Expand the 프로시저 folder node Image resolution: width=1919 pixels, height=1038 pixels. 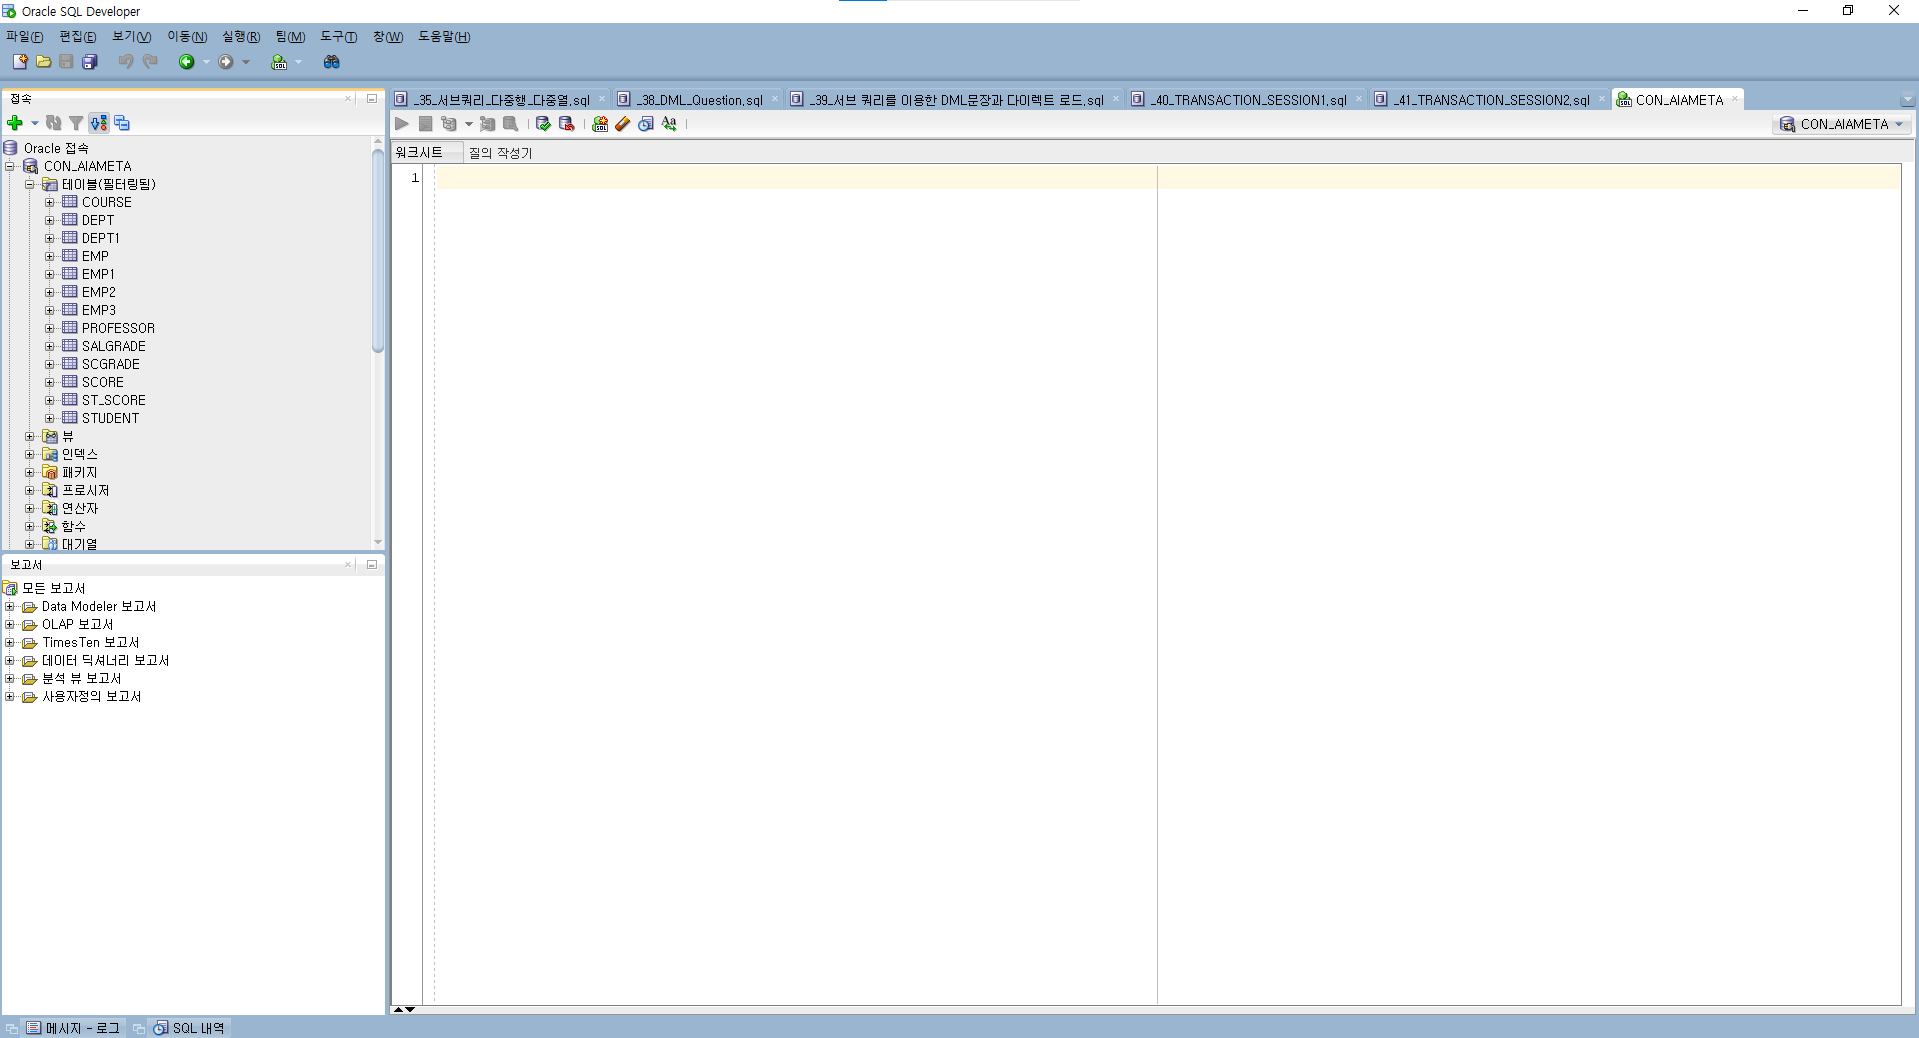point(30,490)
